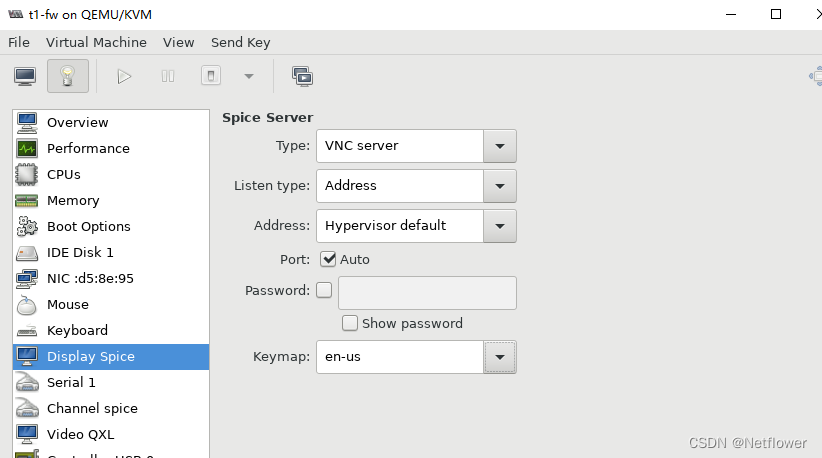Click the Video QXL monitor icon

[x=27, y=434]
